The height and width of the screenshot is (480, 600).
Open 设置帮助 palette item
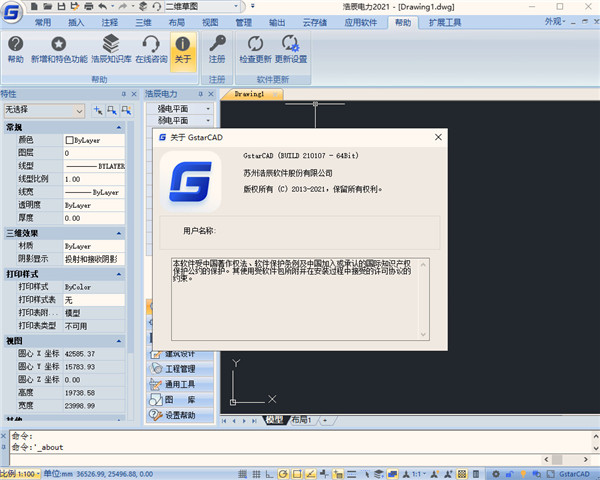pyautogui.click(x=180, y=415)
